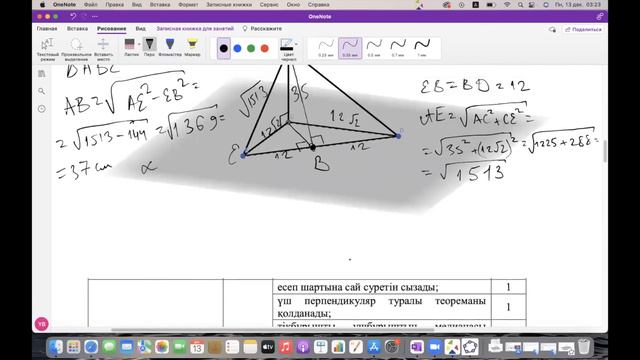
Task: Open OneNote icon in the Dock
Action: click(x=417, y=347)
